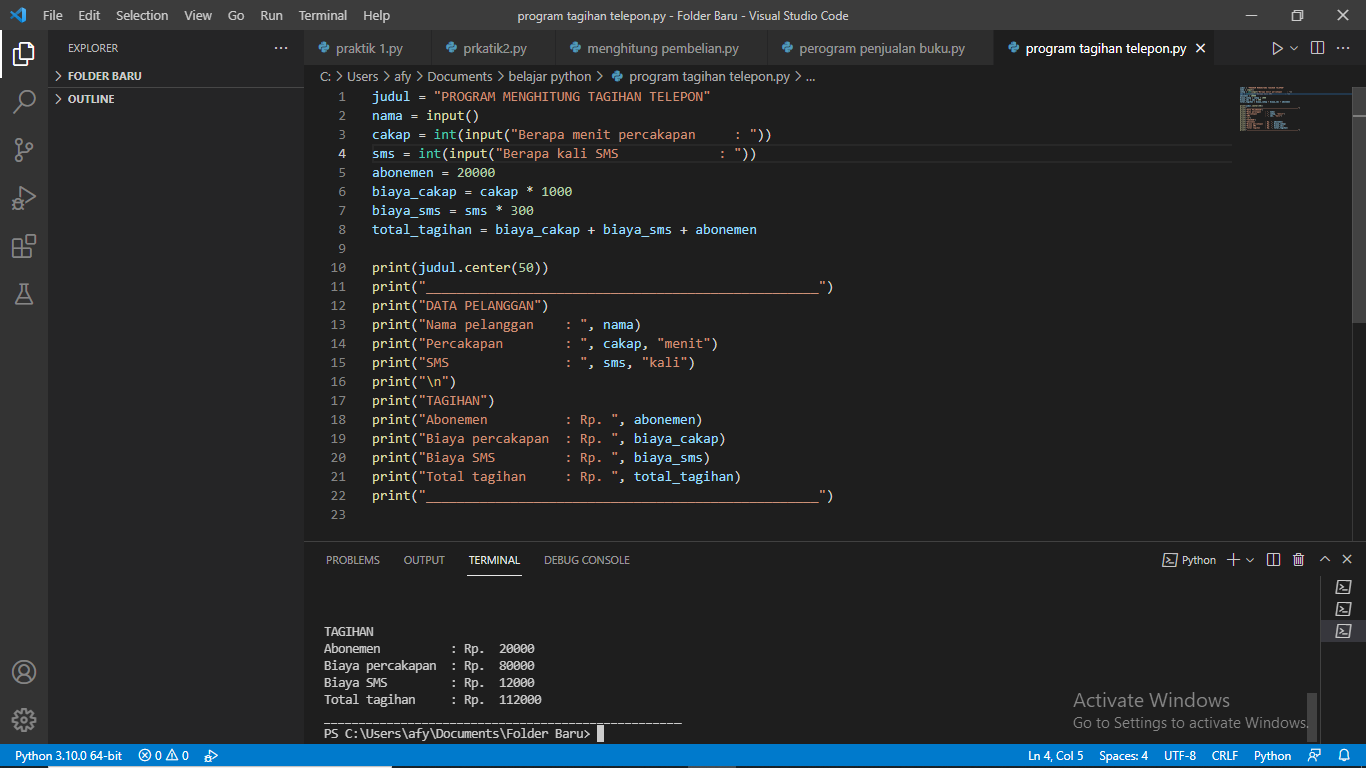Switch to menghitung pembelian.py tab
Viewport: 1366px width, 768px height.
(662, 48)
